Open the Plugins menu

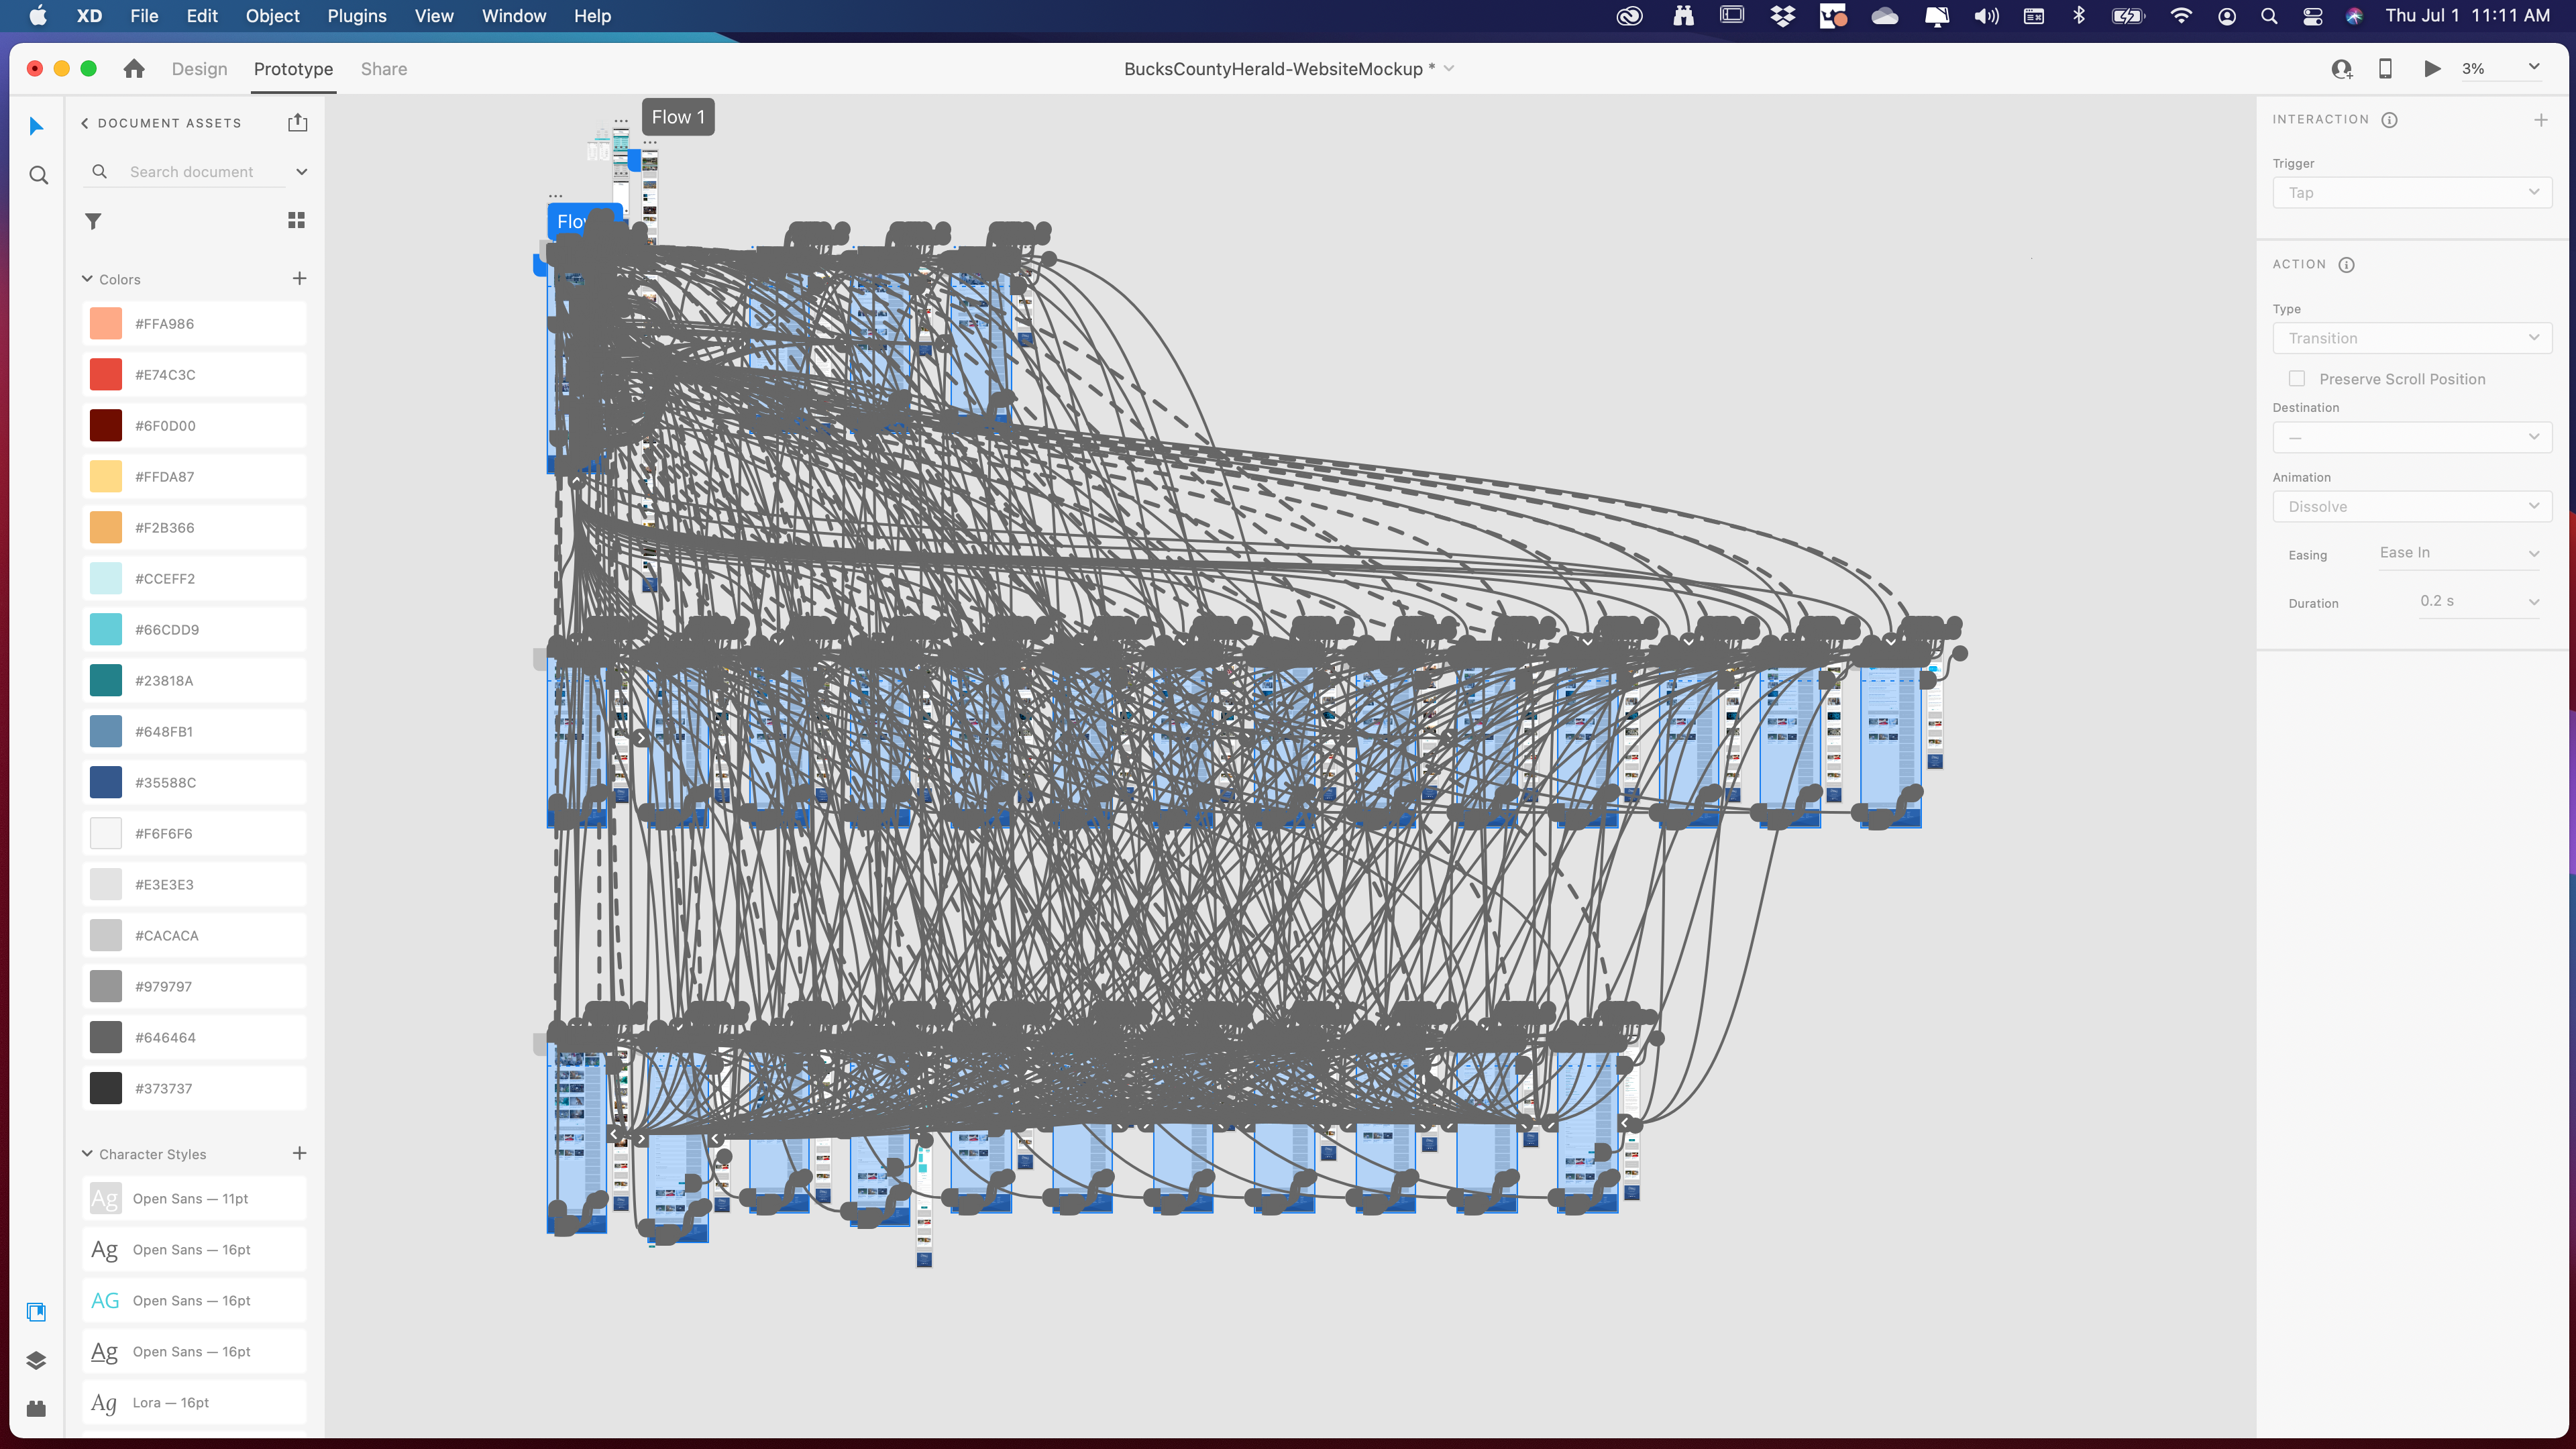356,16
